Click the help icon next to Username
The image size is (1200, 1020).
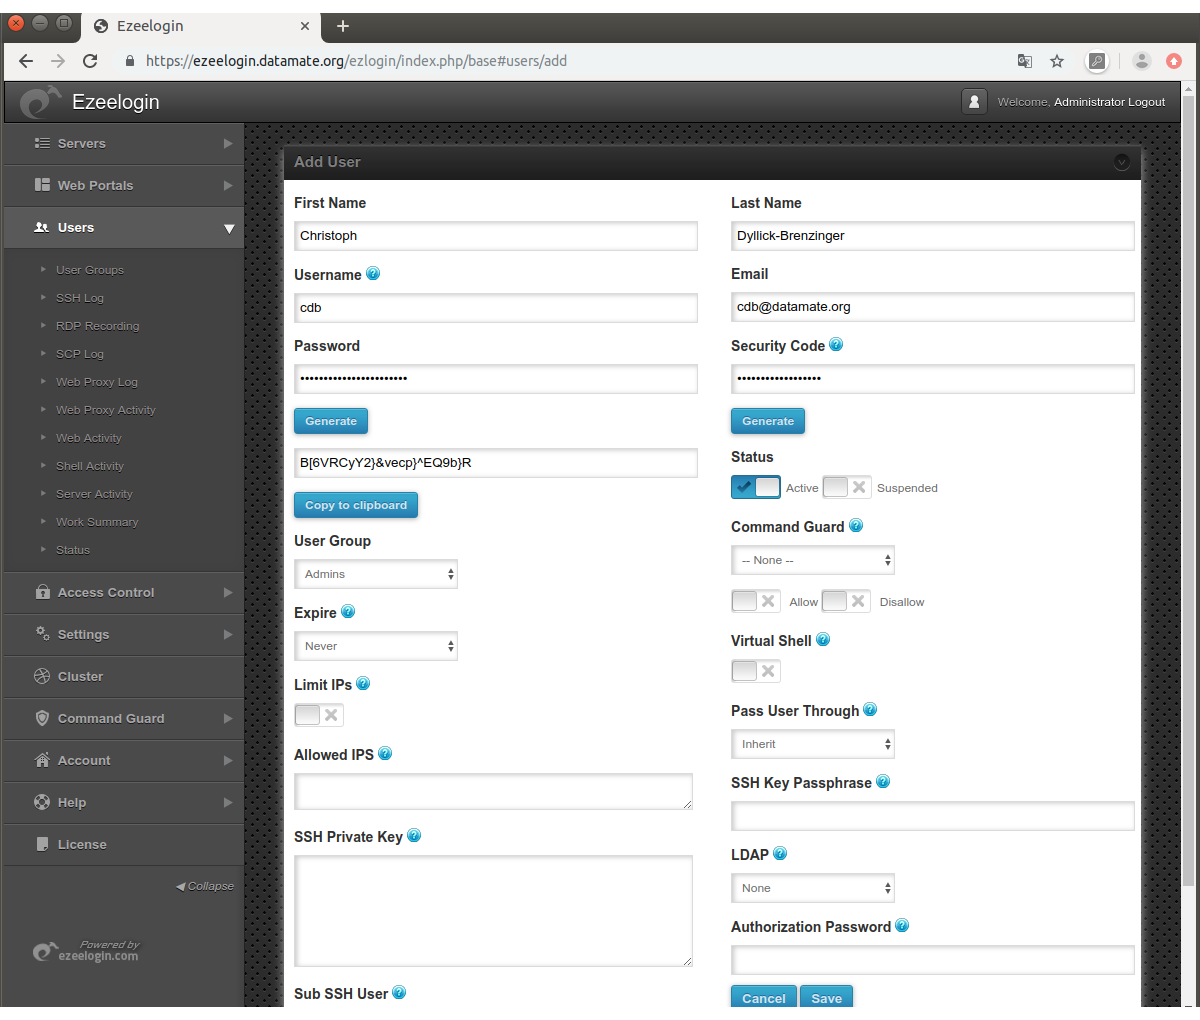(373, 274)
